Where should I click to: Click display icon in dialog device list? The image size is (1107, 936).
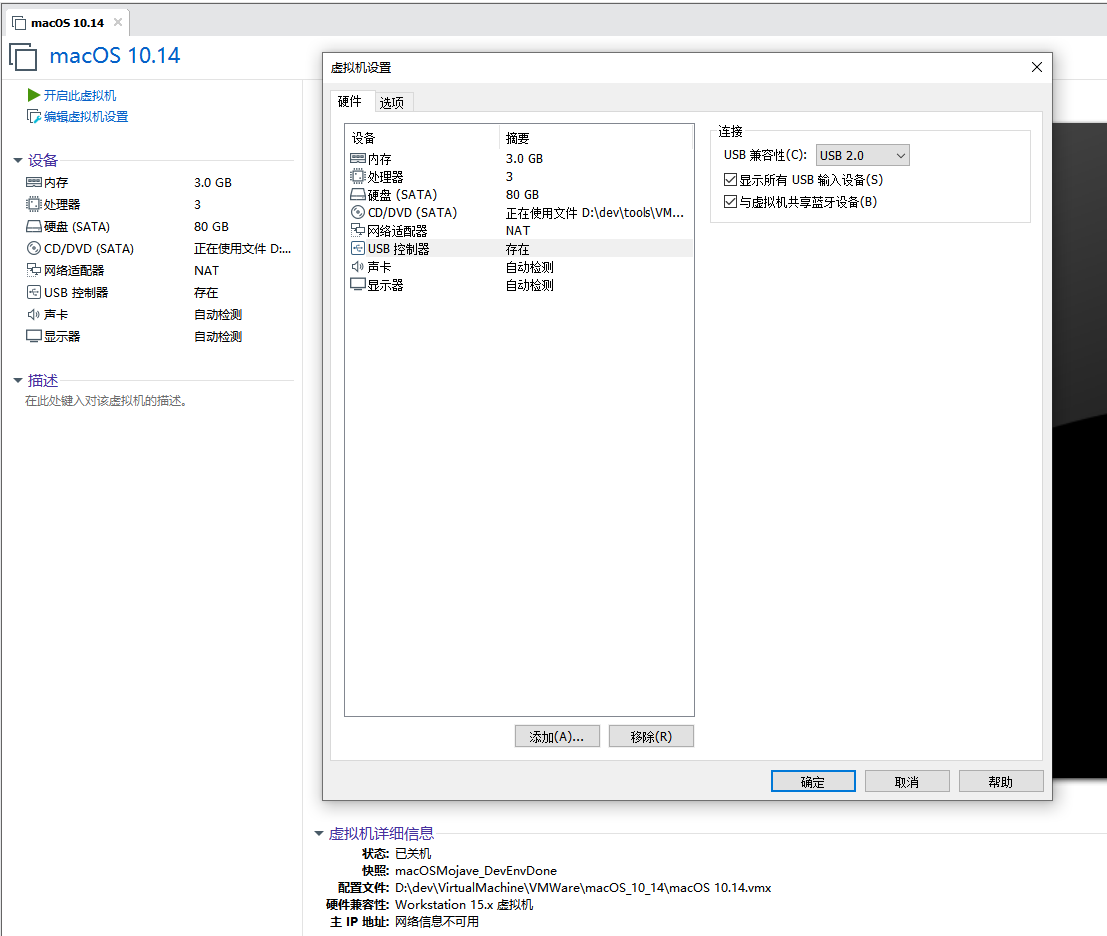[x=358, y=285]
